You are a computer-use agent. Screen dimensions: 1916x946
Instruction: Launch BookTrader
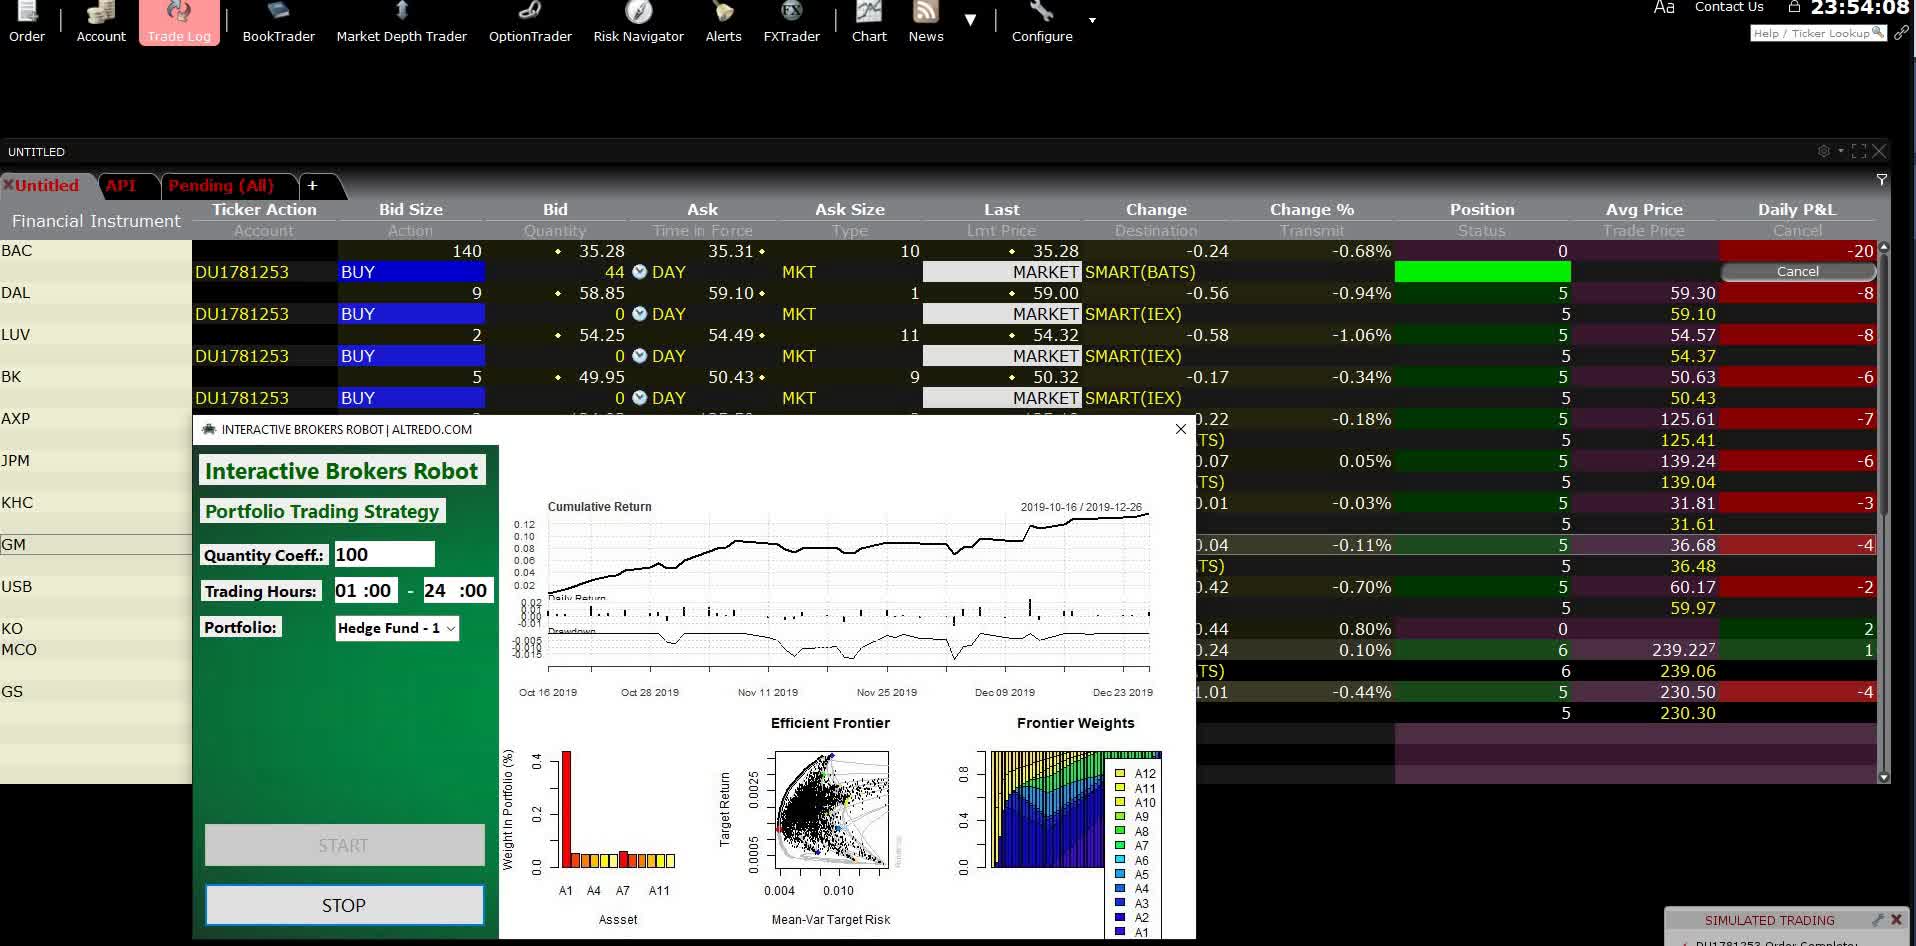[x=278, y=22]
